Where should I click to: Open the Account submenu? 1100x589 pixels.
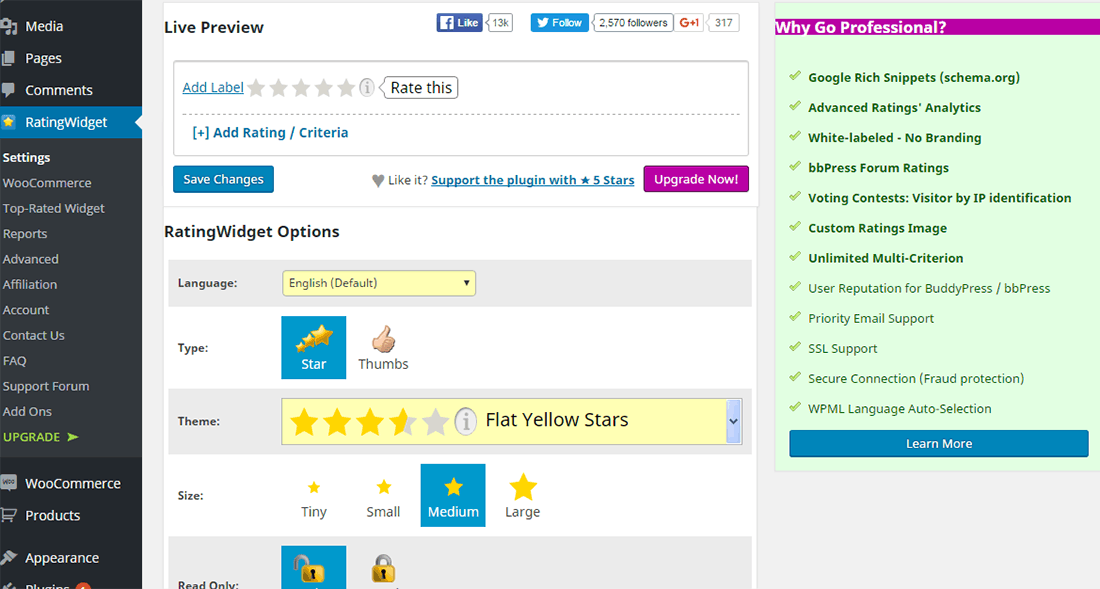(26, 310)
